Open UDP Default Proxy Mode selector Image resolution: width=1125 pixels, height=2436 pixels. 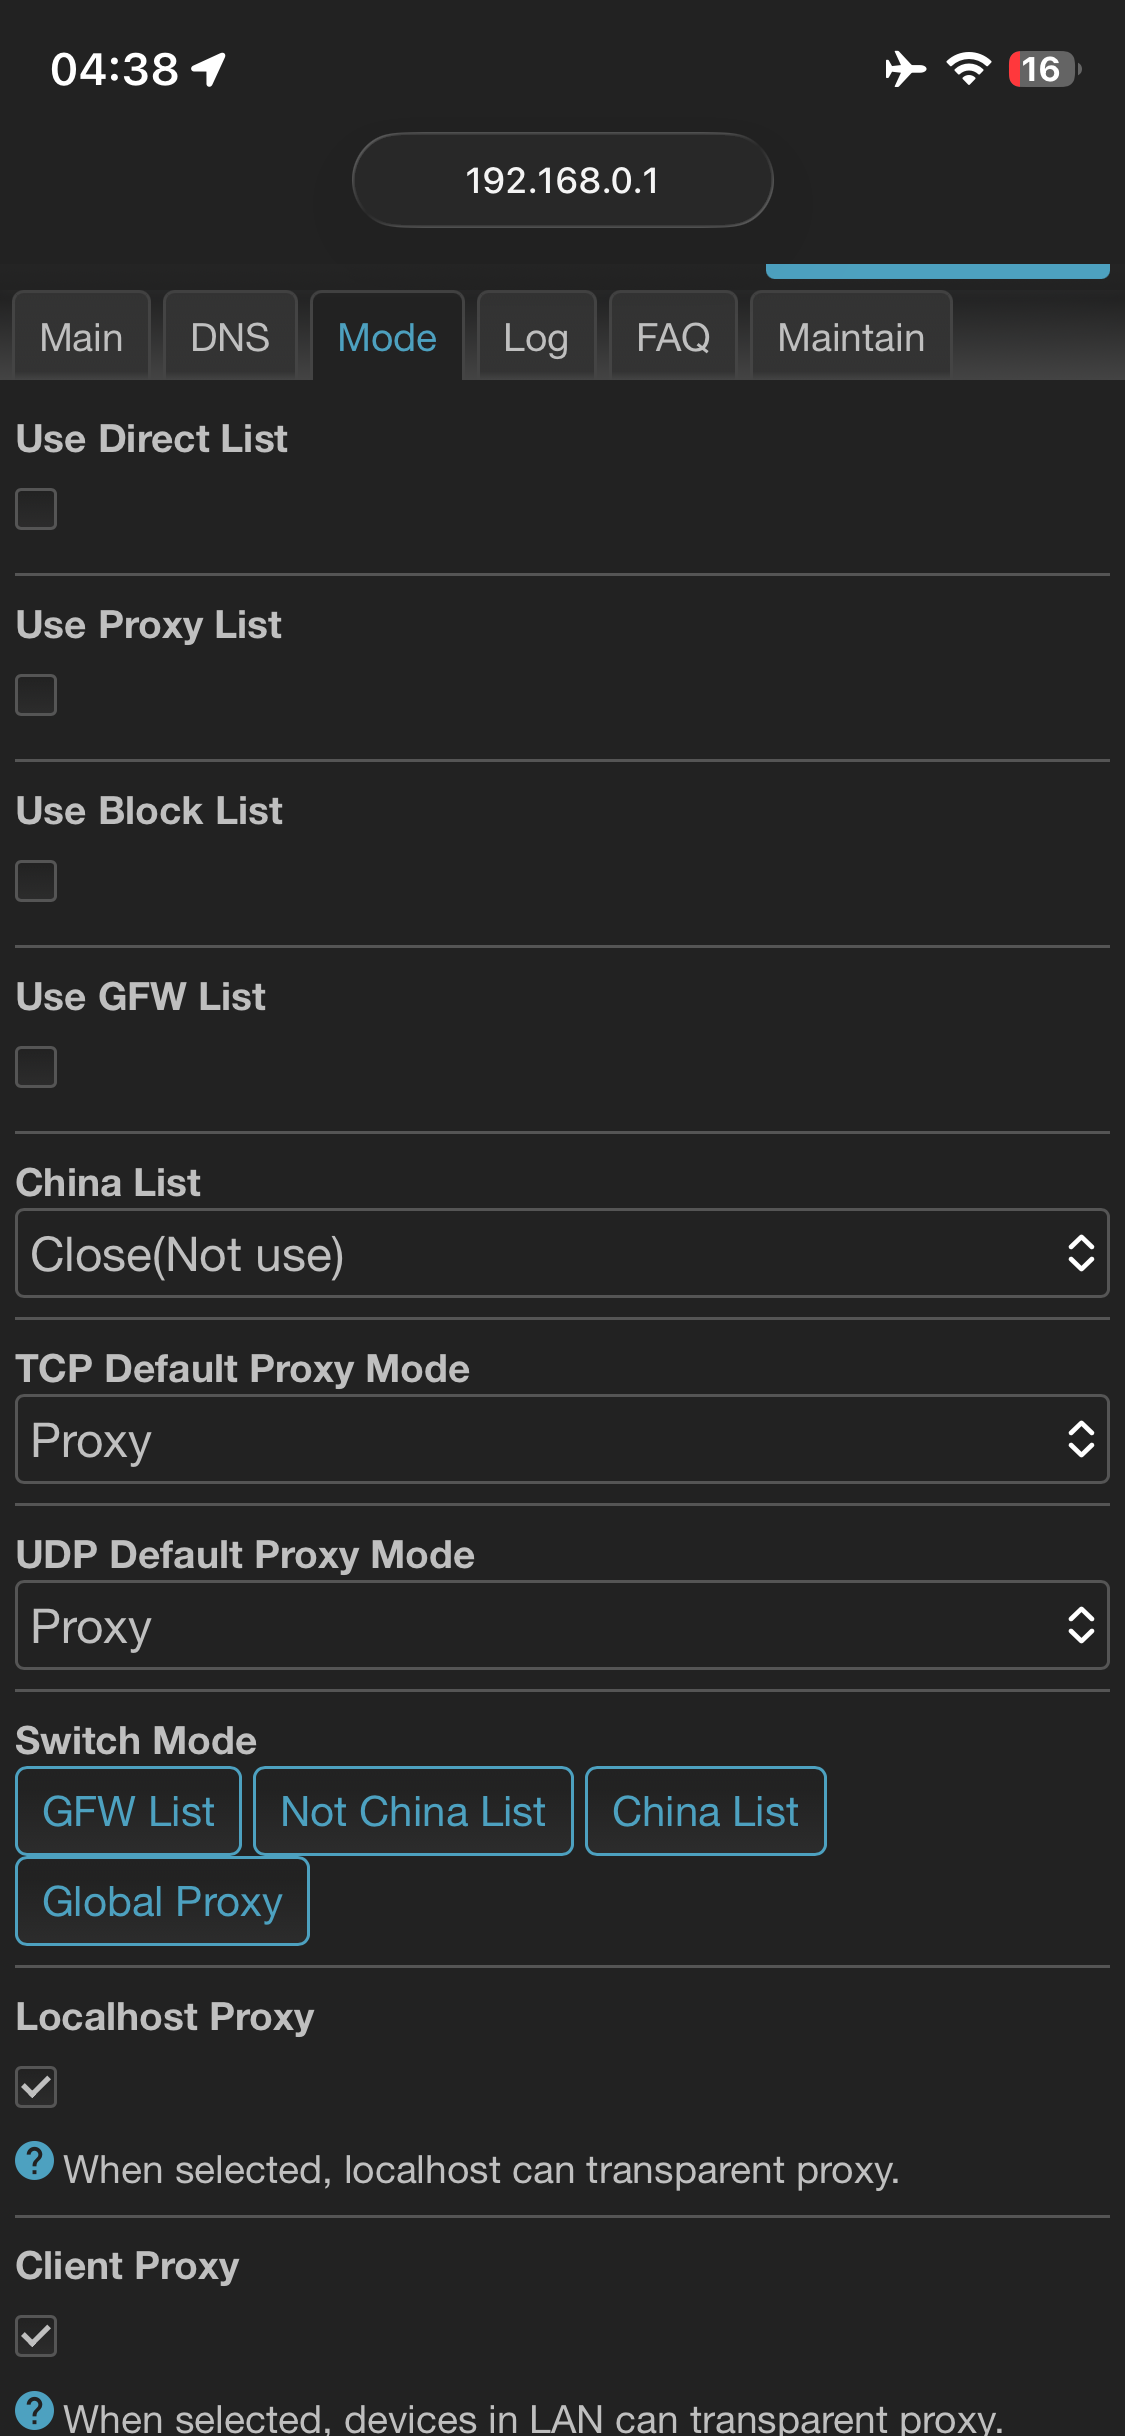pos(562,1626)
